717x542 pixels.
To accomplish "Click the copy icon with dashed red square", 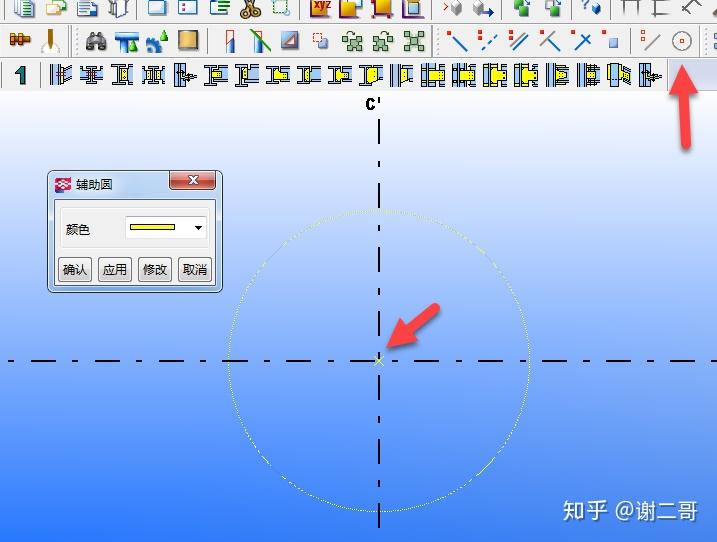I will pyautogui.click(x=320, y=40).
